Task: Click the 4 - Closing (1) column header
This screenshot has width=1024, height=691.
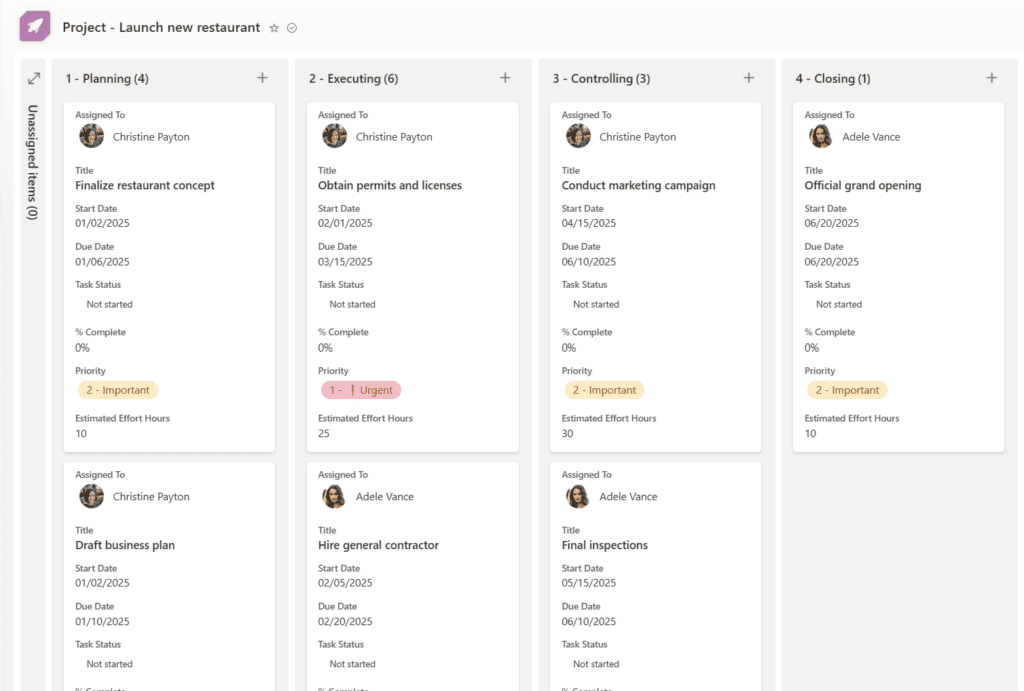Action: click(x=833, y=78)
